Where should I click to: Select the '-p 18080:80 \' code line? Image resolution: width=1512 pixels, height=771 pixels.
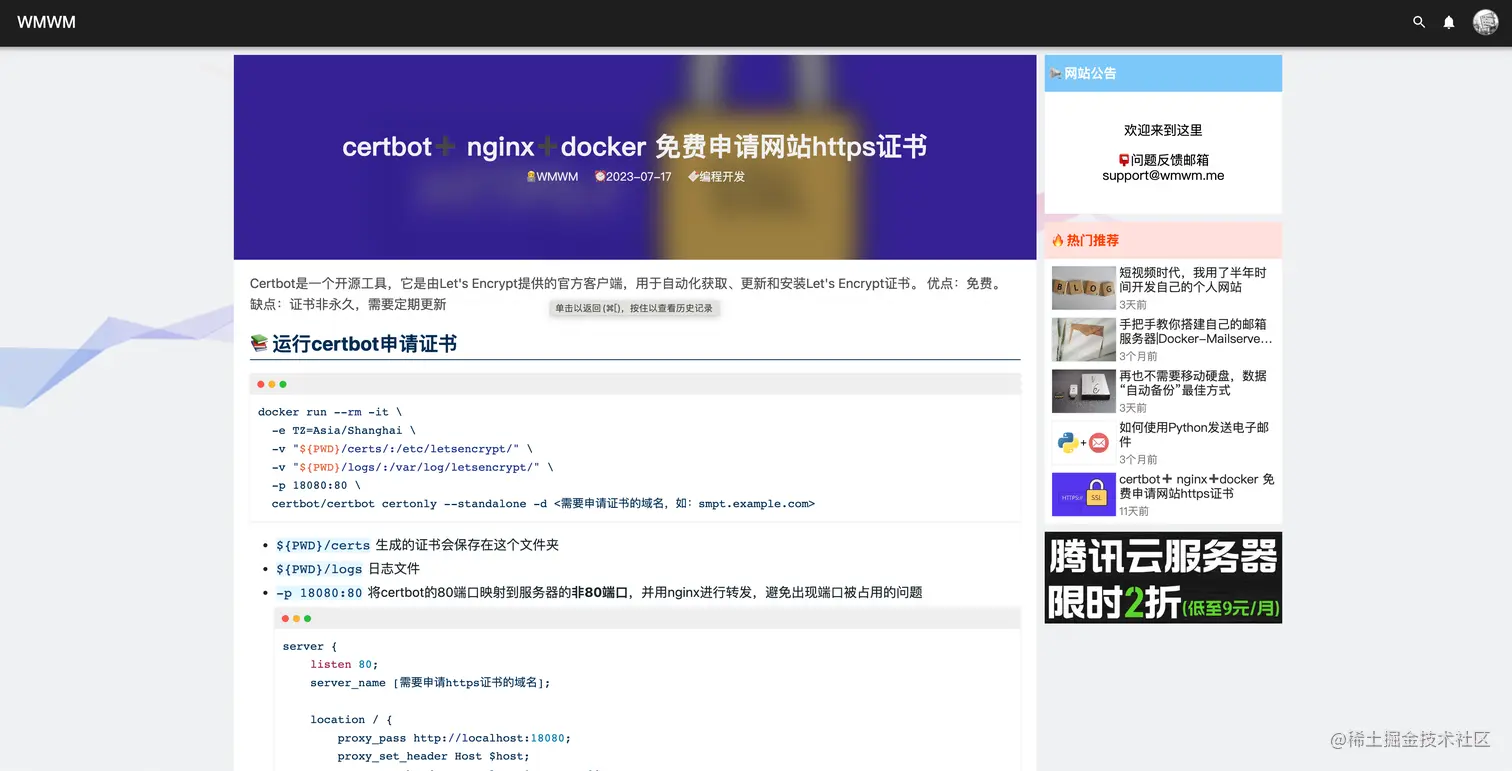pyautogui.click(x=316, y=485)
